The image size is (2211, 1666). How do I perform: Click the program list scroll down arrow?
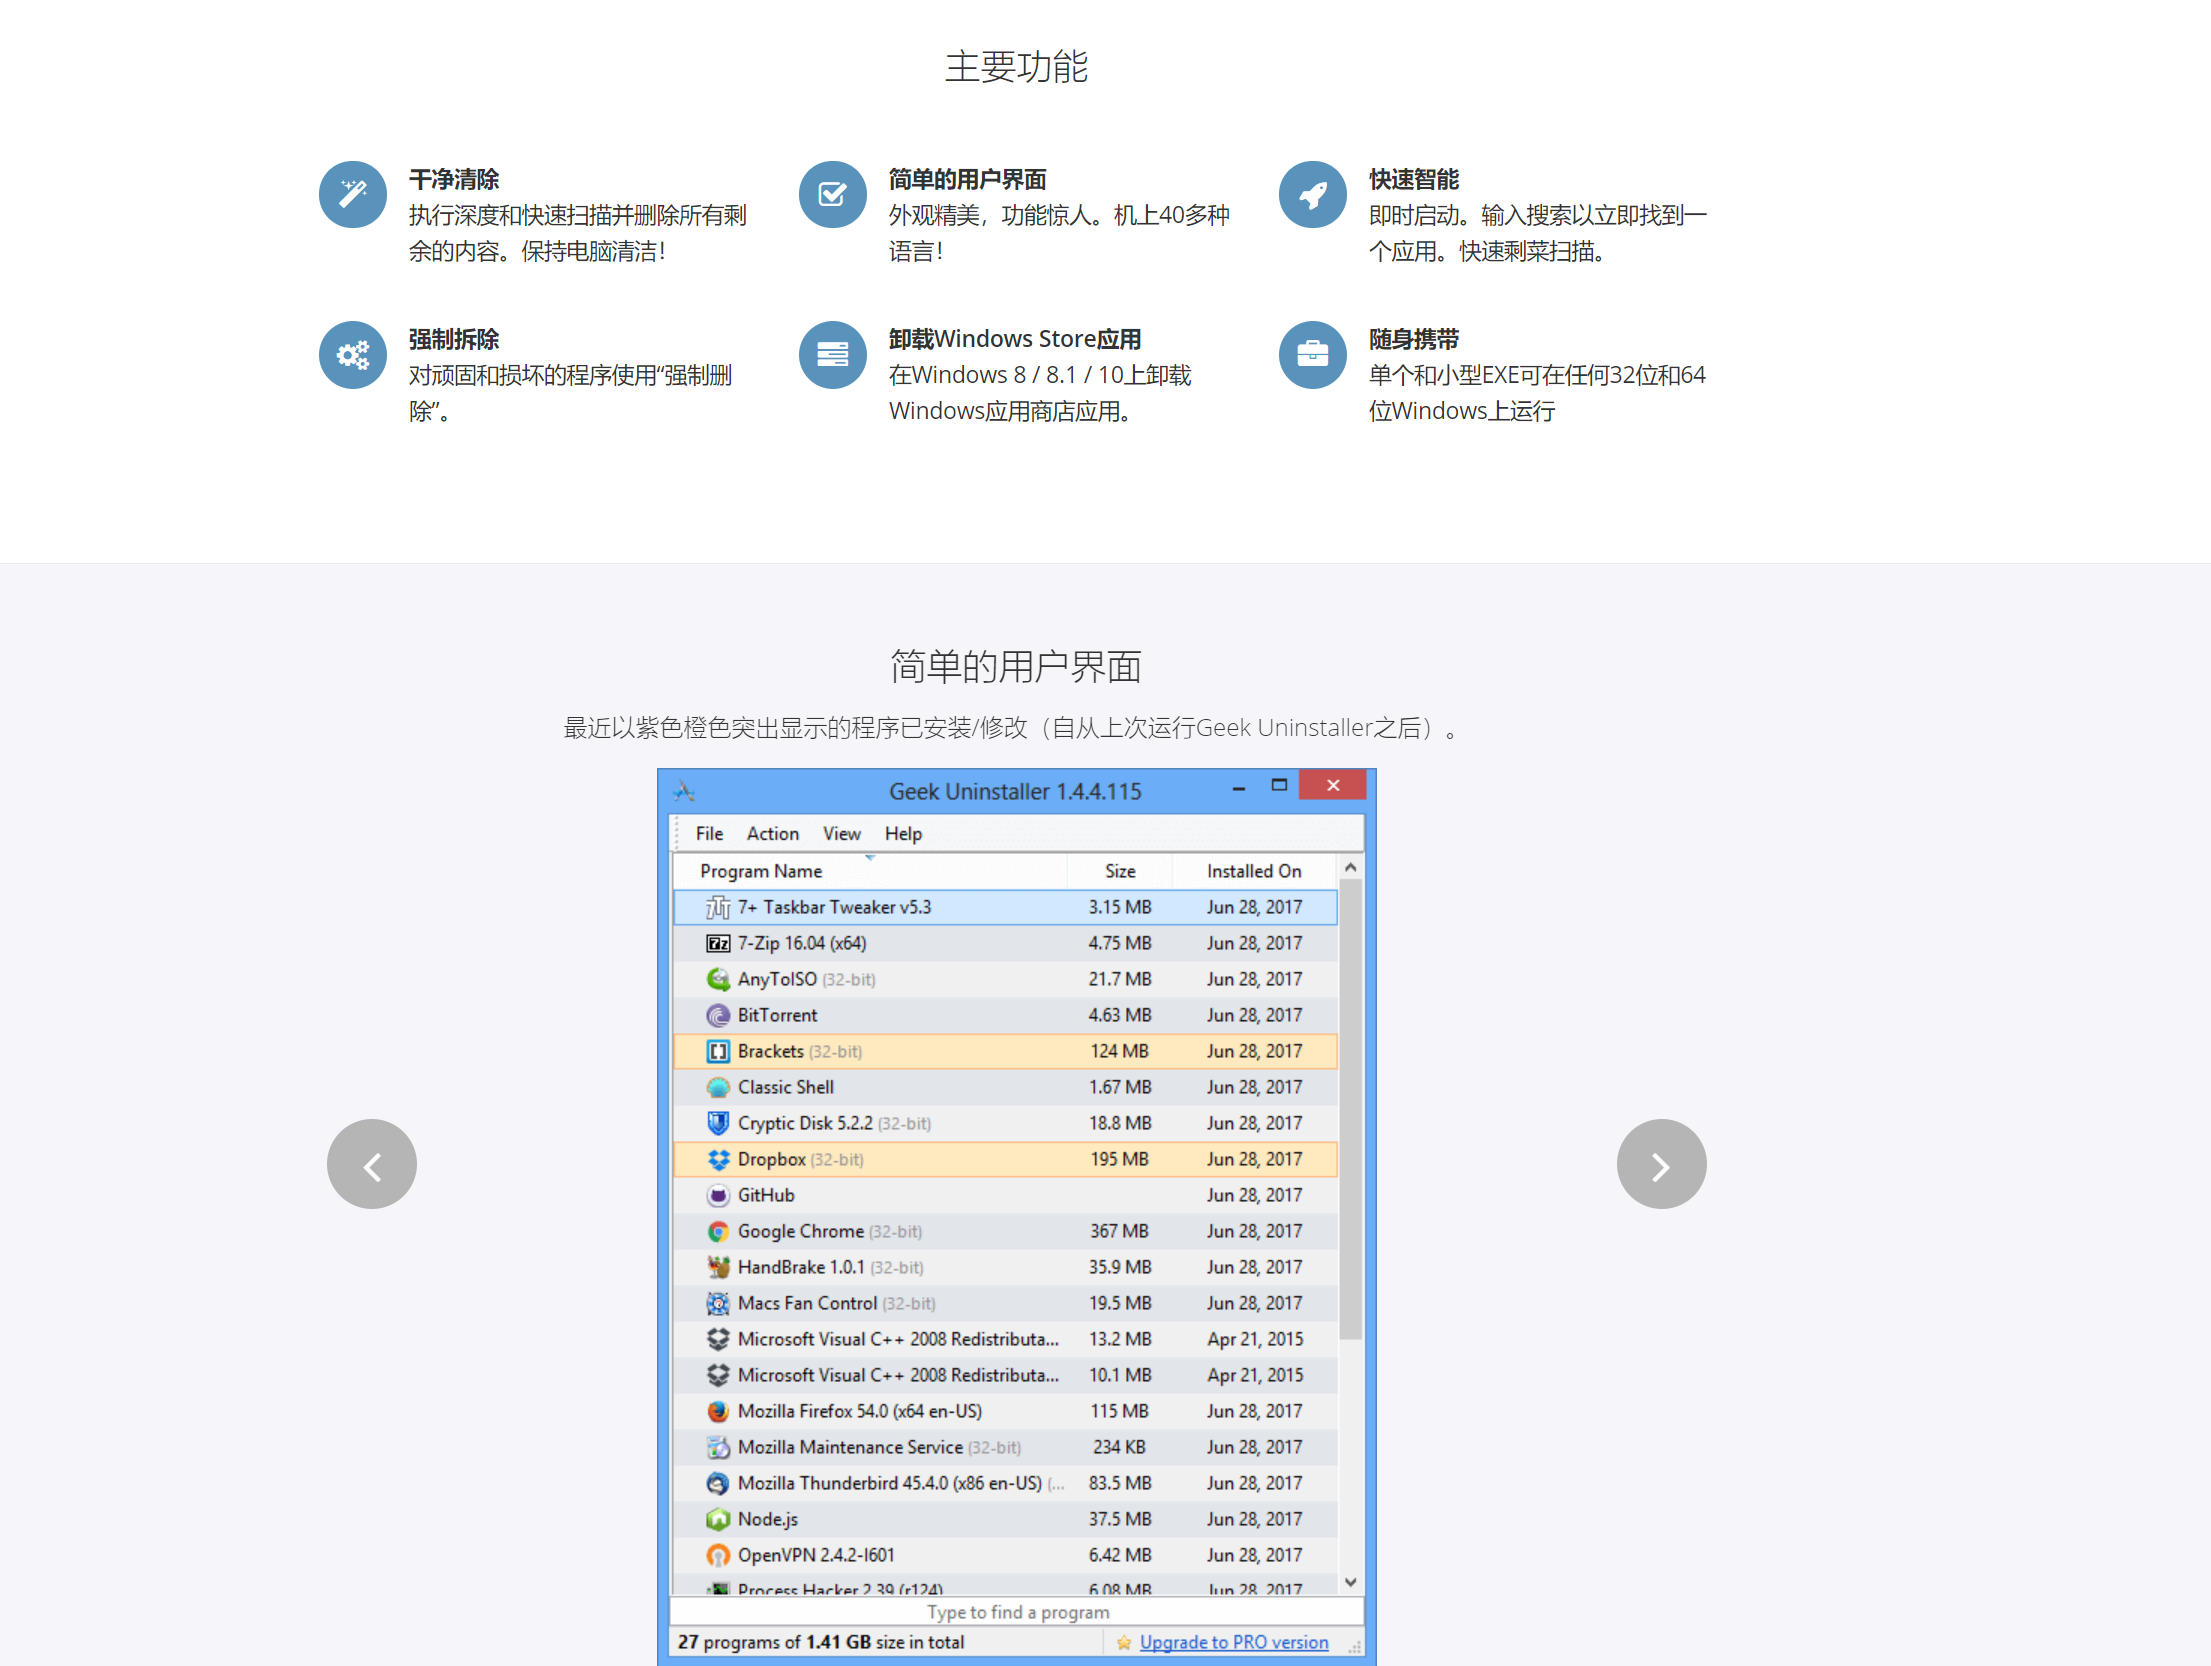click(1350, 1582)
